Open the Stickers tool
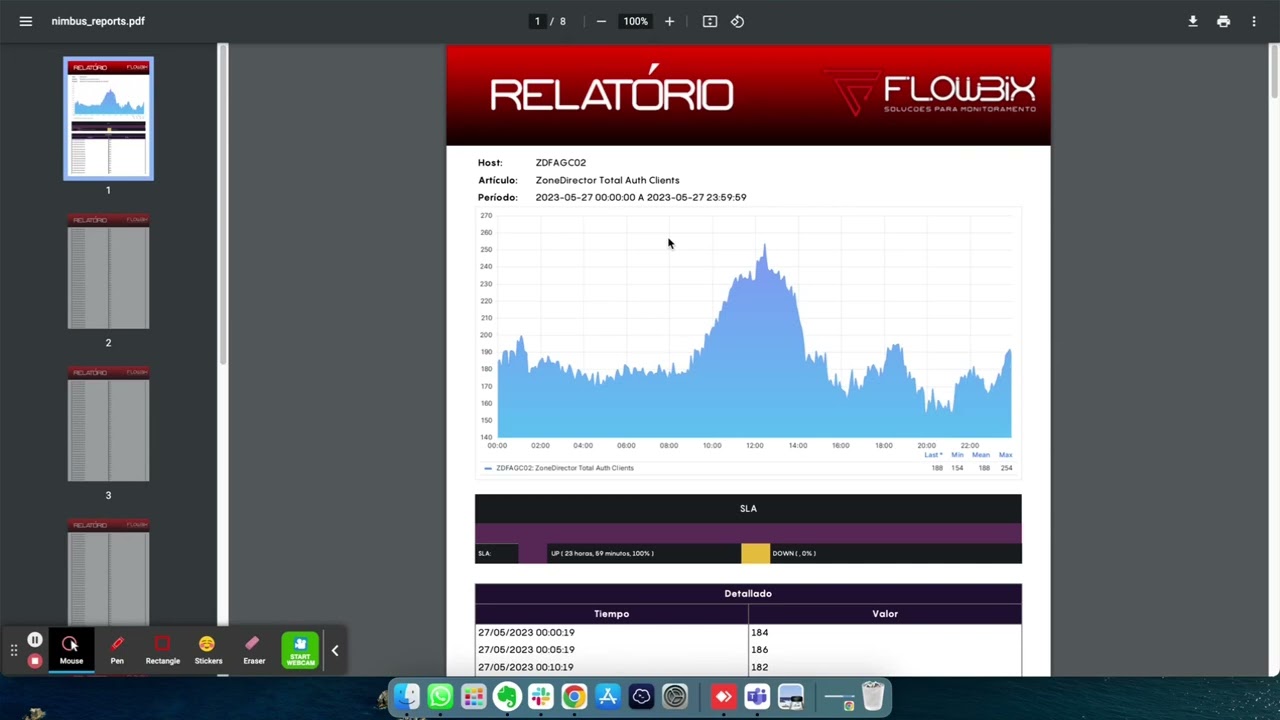 pyautogui.click(x=208, y=650)
